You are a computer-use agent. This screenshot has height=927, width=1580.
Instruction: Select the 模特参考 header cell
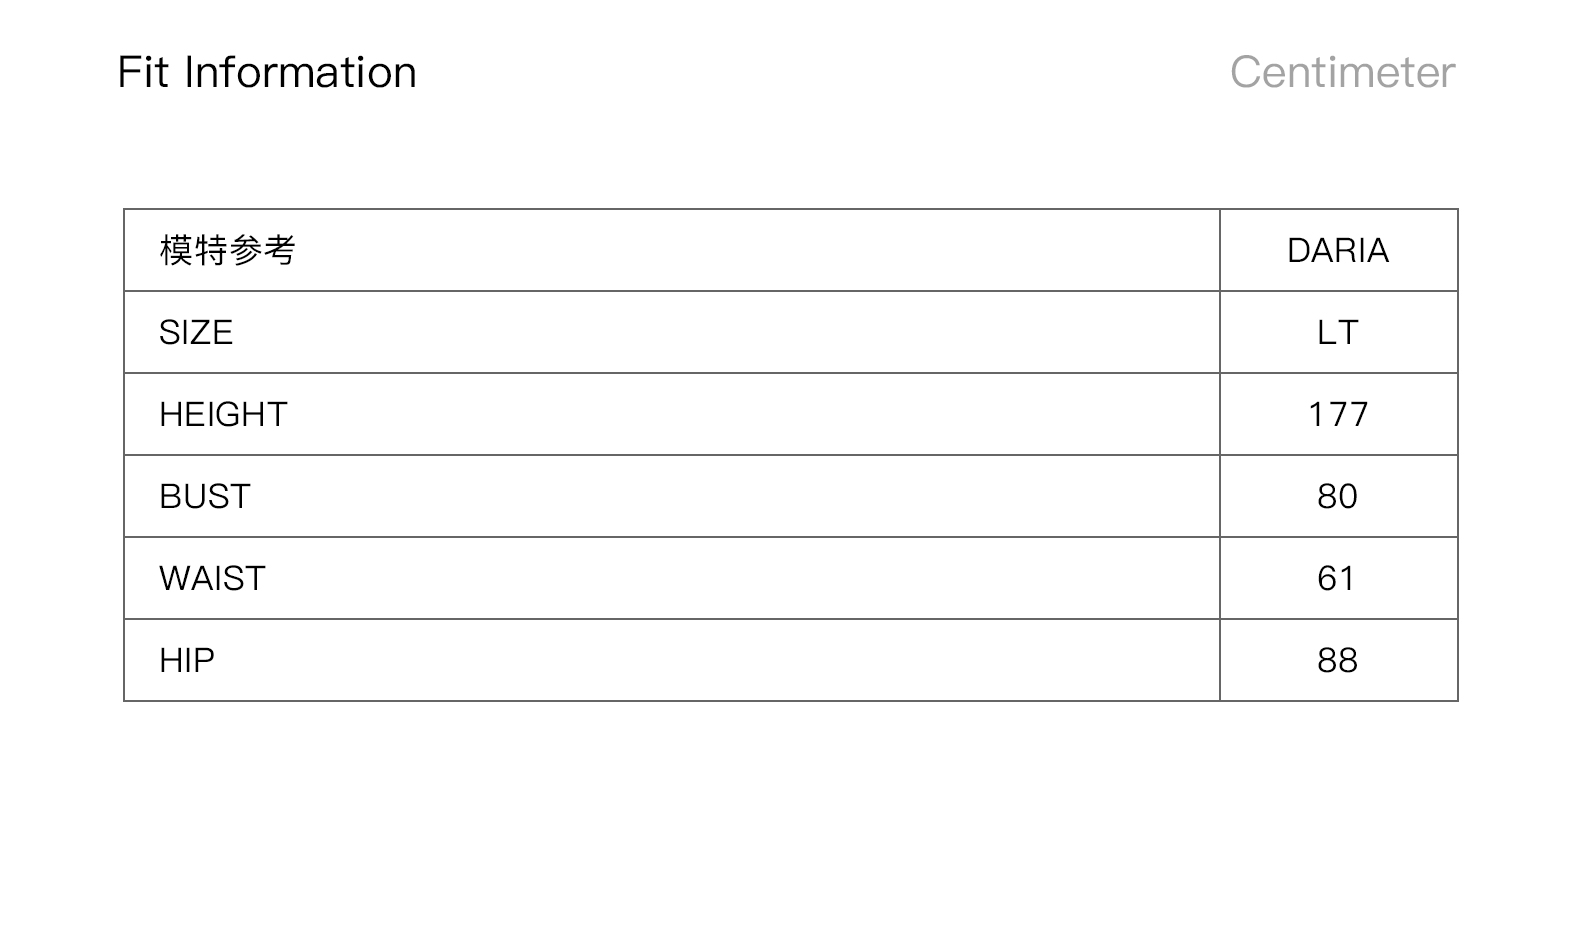(x=227, y=250)
